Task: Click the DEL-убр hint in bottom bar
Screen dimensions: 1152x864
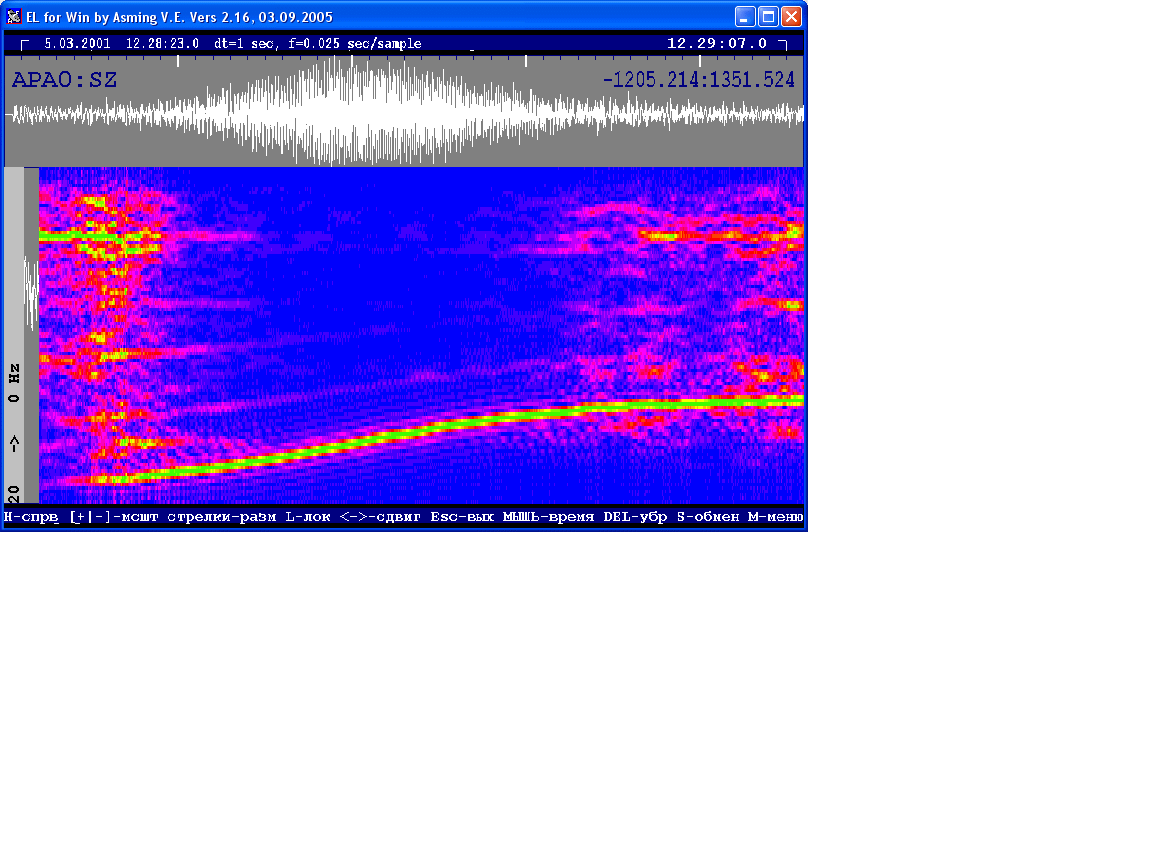Action: tap(635, 517)
